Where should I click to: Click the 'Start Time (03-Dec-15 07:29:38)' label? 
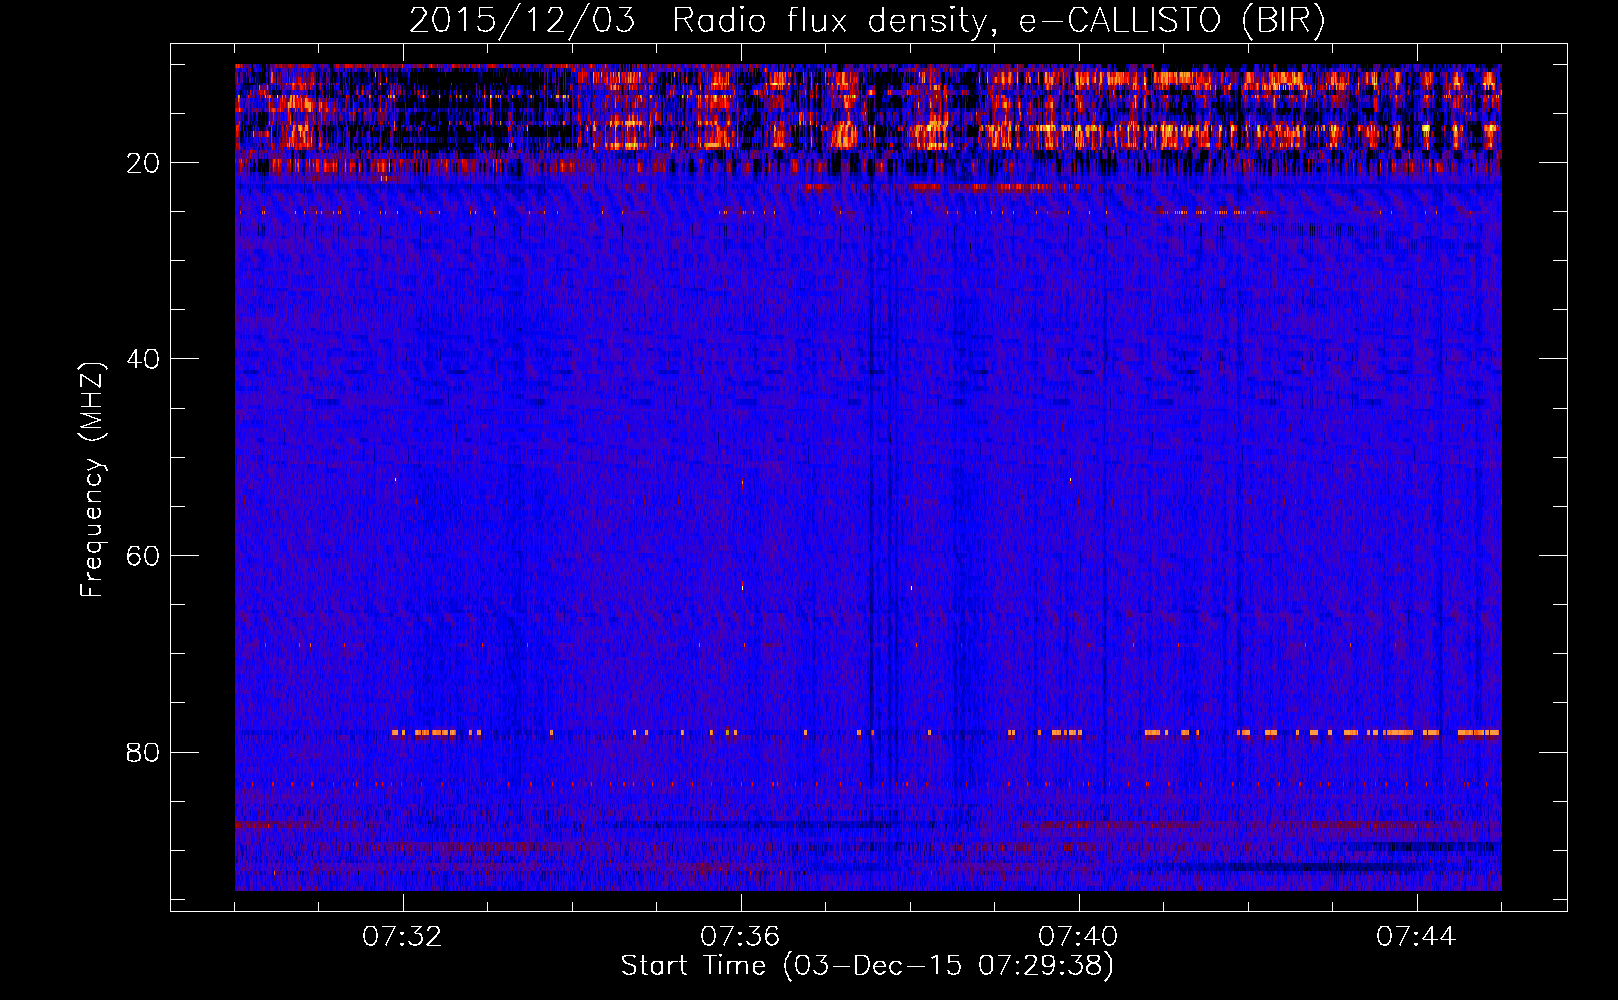867,966
